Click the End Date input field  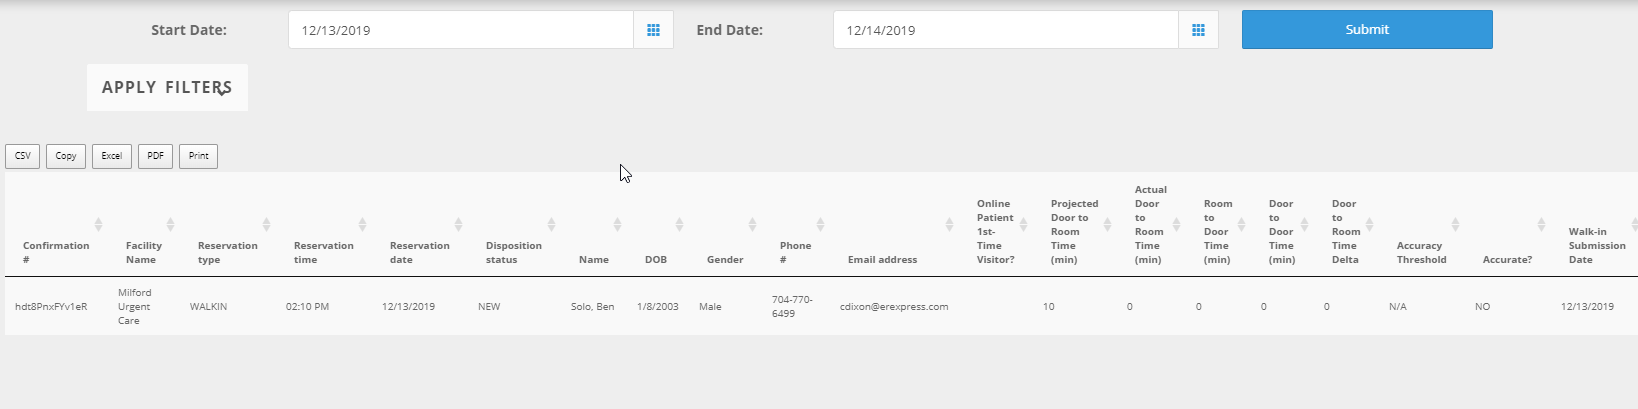coord(1005,30)
